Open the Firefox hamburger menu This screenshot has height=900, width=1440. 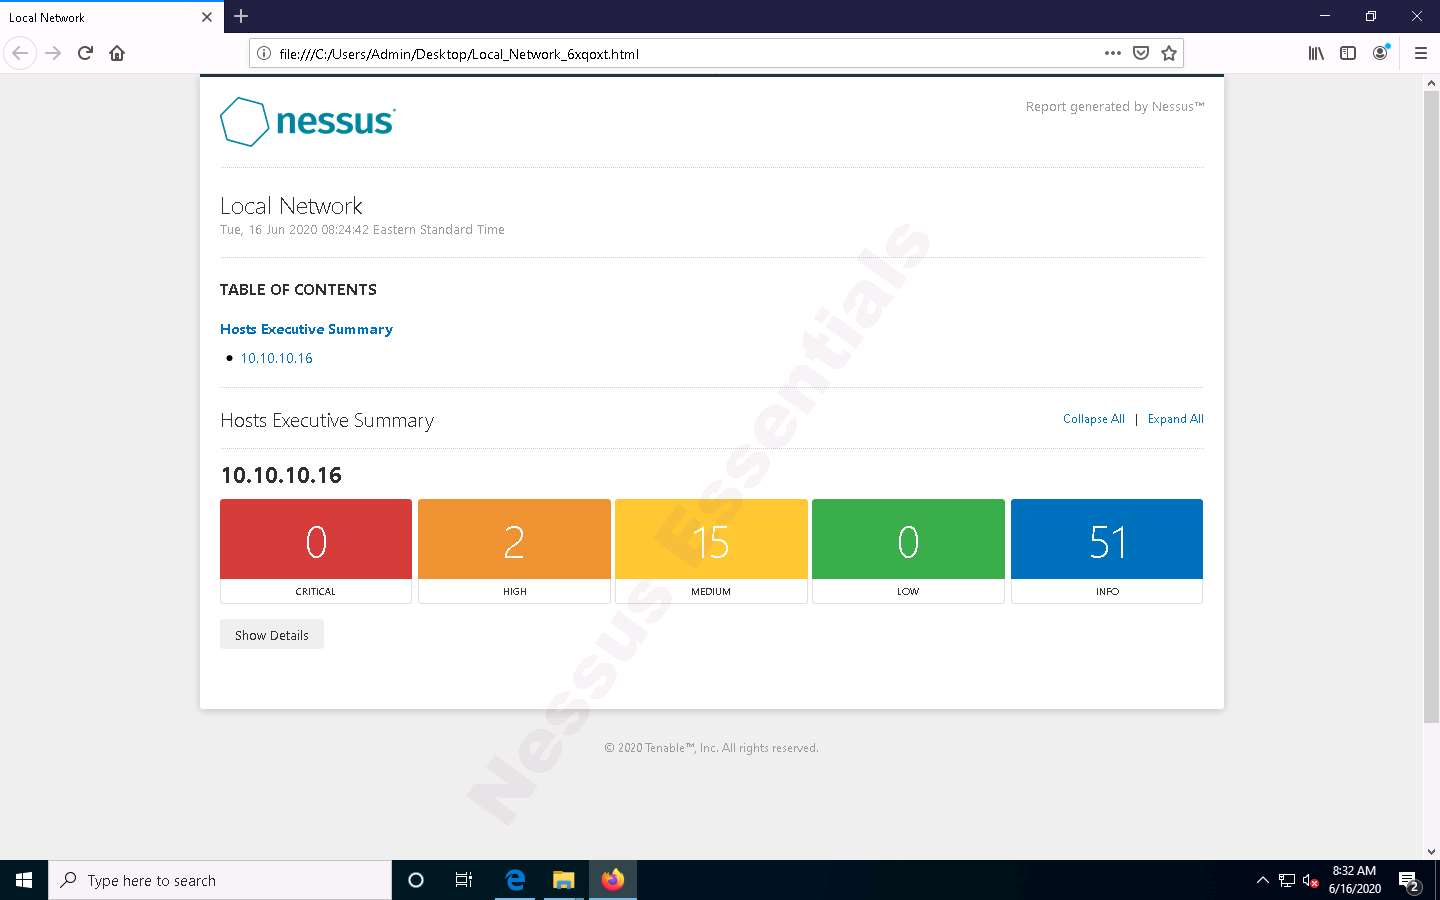click(1420, 53)
